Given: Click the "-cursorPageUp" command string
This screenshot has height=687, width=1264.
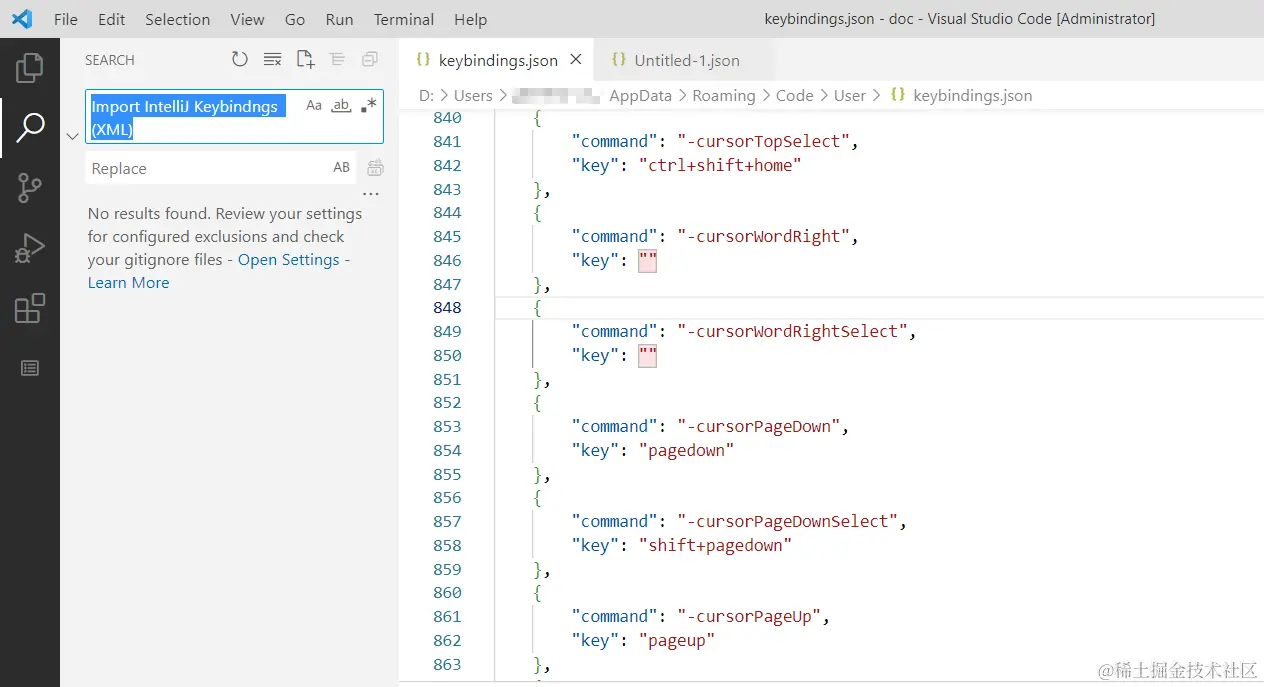Looking at the screenshot, I should click(748, 616).
